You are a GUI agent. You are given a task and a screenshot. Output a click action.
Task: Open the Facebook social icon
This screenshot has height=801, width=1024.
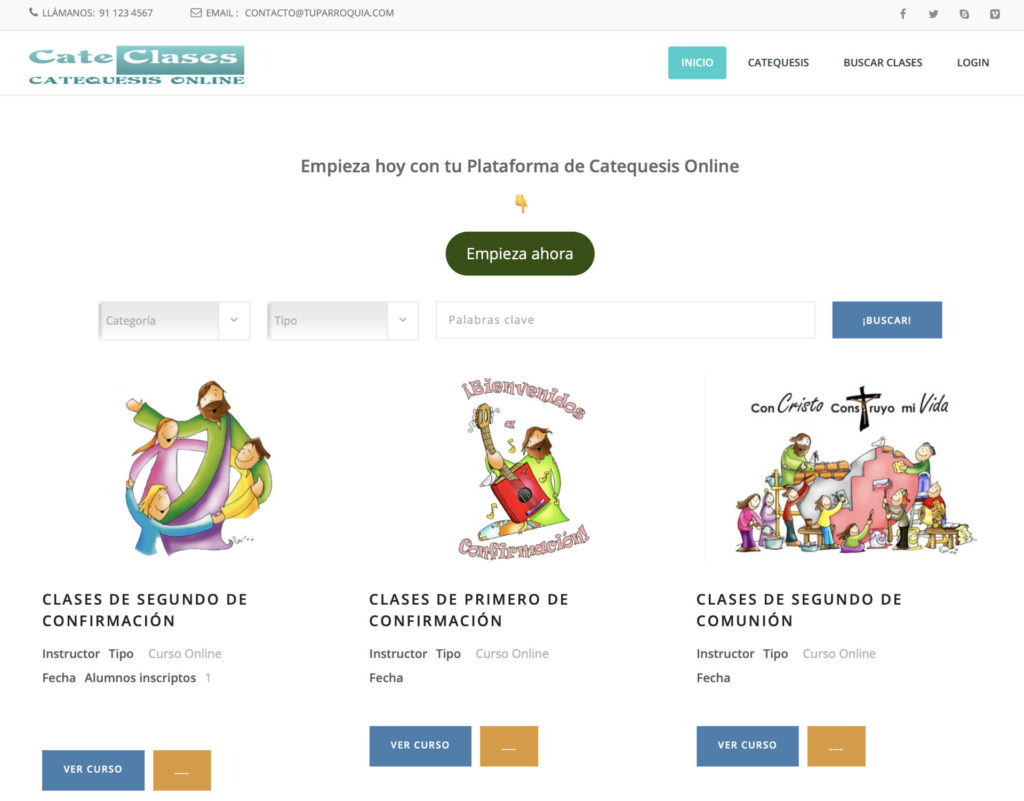903,14
